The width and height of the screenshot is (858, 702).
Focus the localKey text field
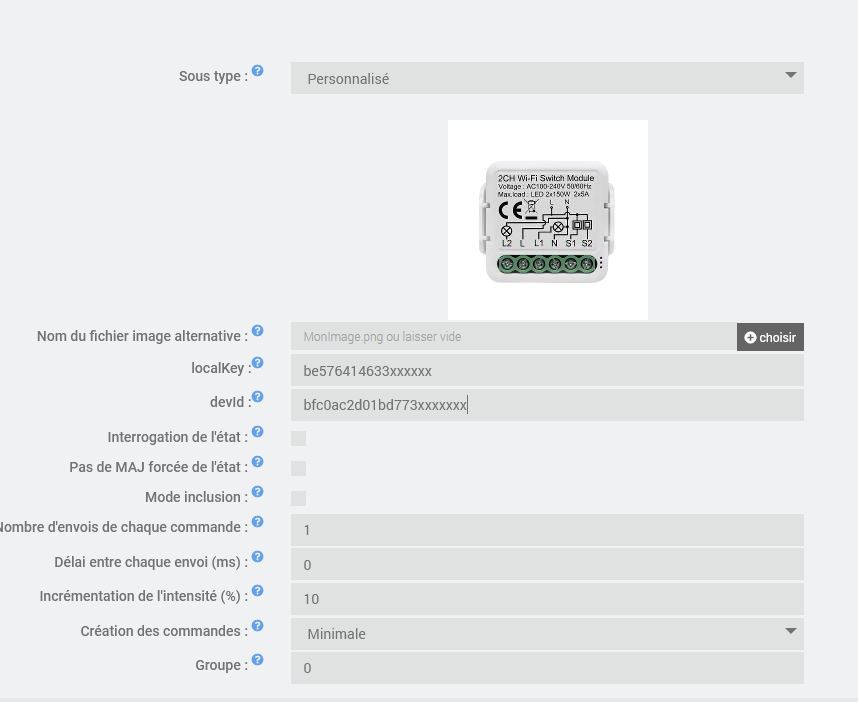[547, 371]
